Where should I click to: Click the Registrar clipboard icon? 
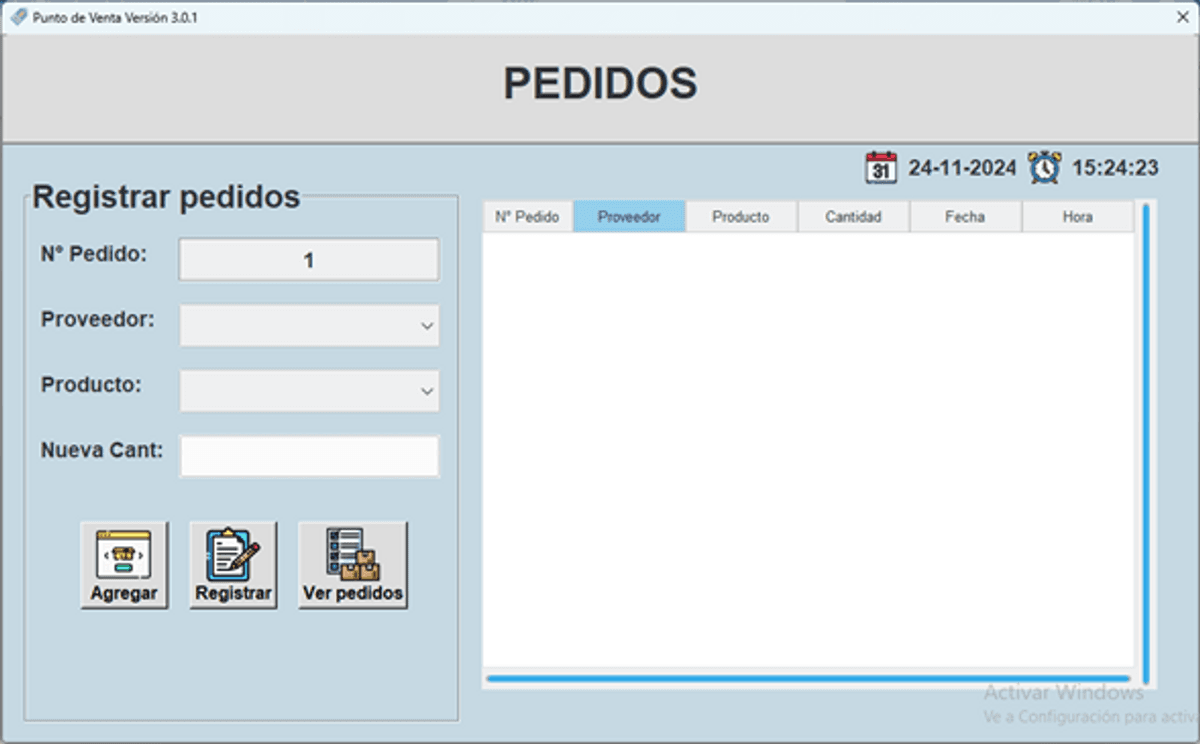click(233, 554)
